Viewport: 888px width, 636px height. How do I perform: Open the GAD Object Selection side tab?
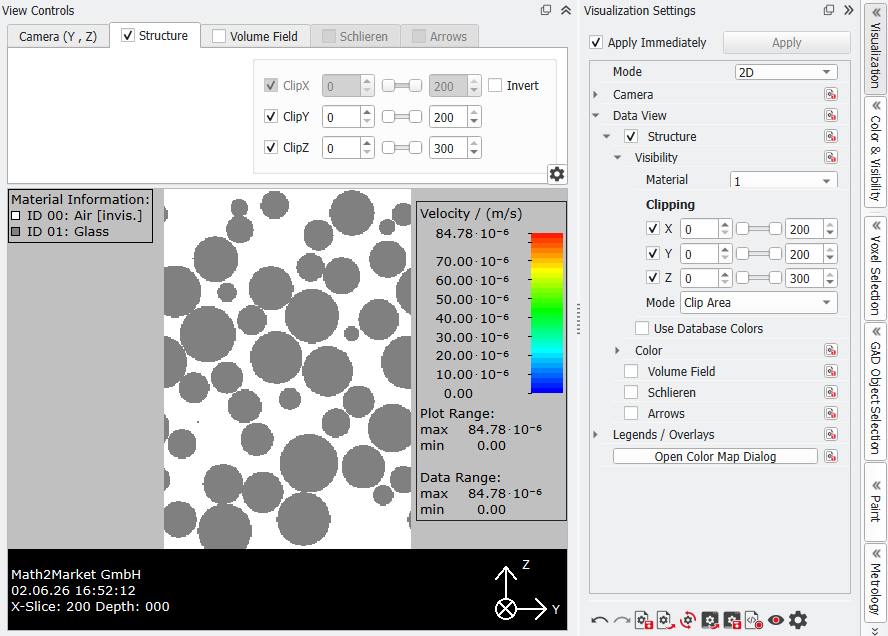[875, 390]
